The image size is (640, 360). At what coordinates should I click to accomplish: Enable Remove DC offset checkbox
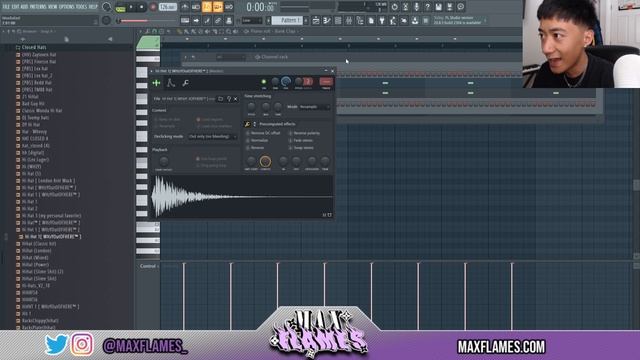coord(248,133)
